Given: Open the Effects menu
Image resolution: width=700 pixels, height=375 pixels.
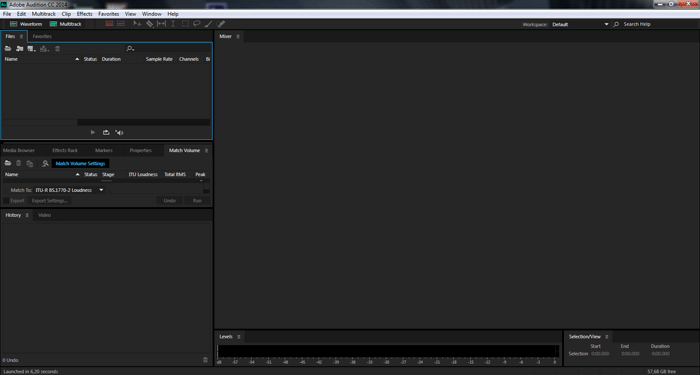Looking at the screenshot, I should tap(84, 14).
